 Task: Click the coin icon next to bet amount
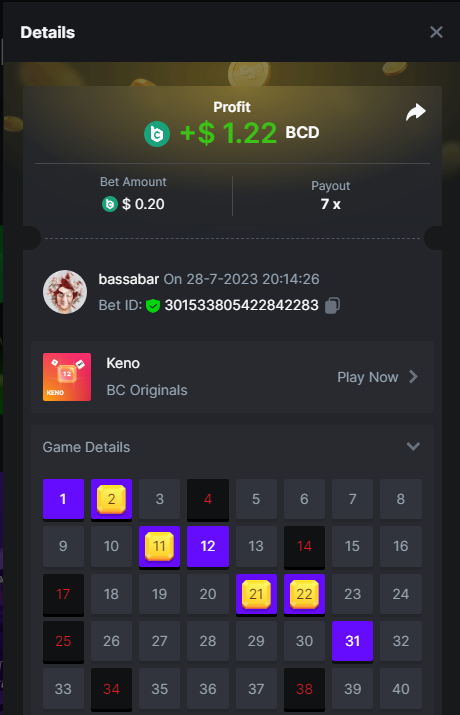[110, 204]
